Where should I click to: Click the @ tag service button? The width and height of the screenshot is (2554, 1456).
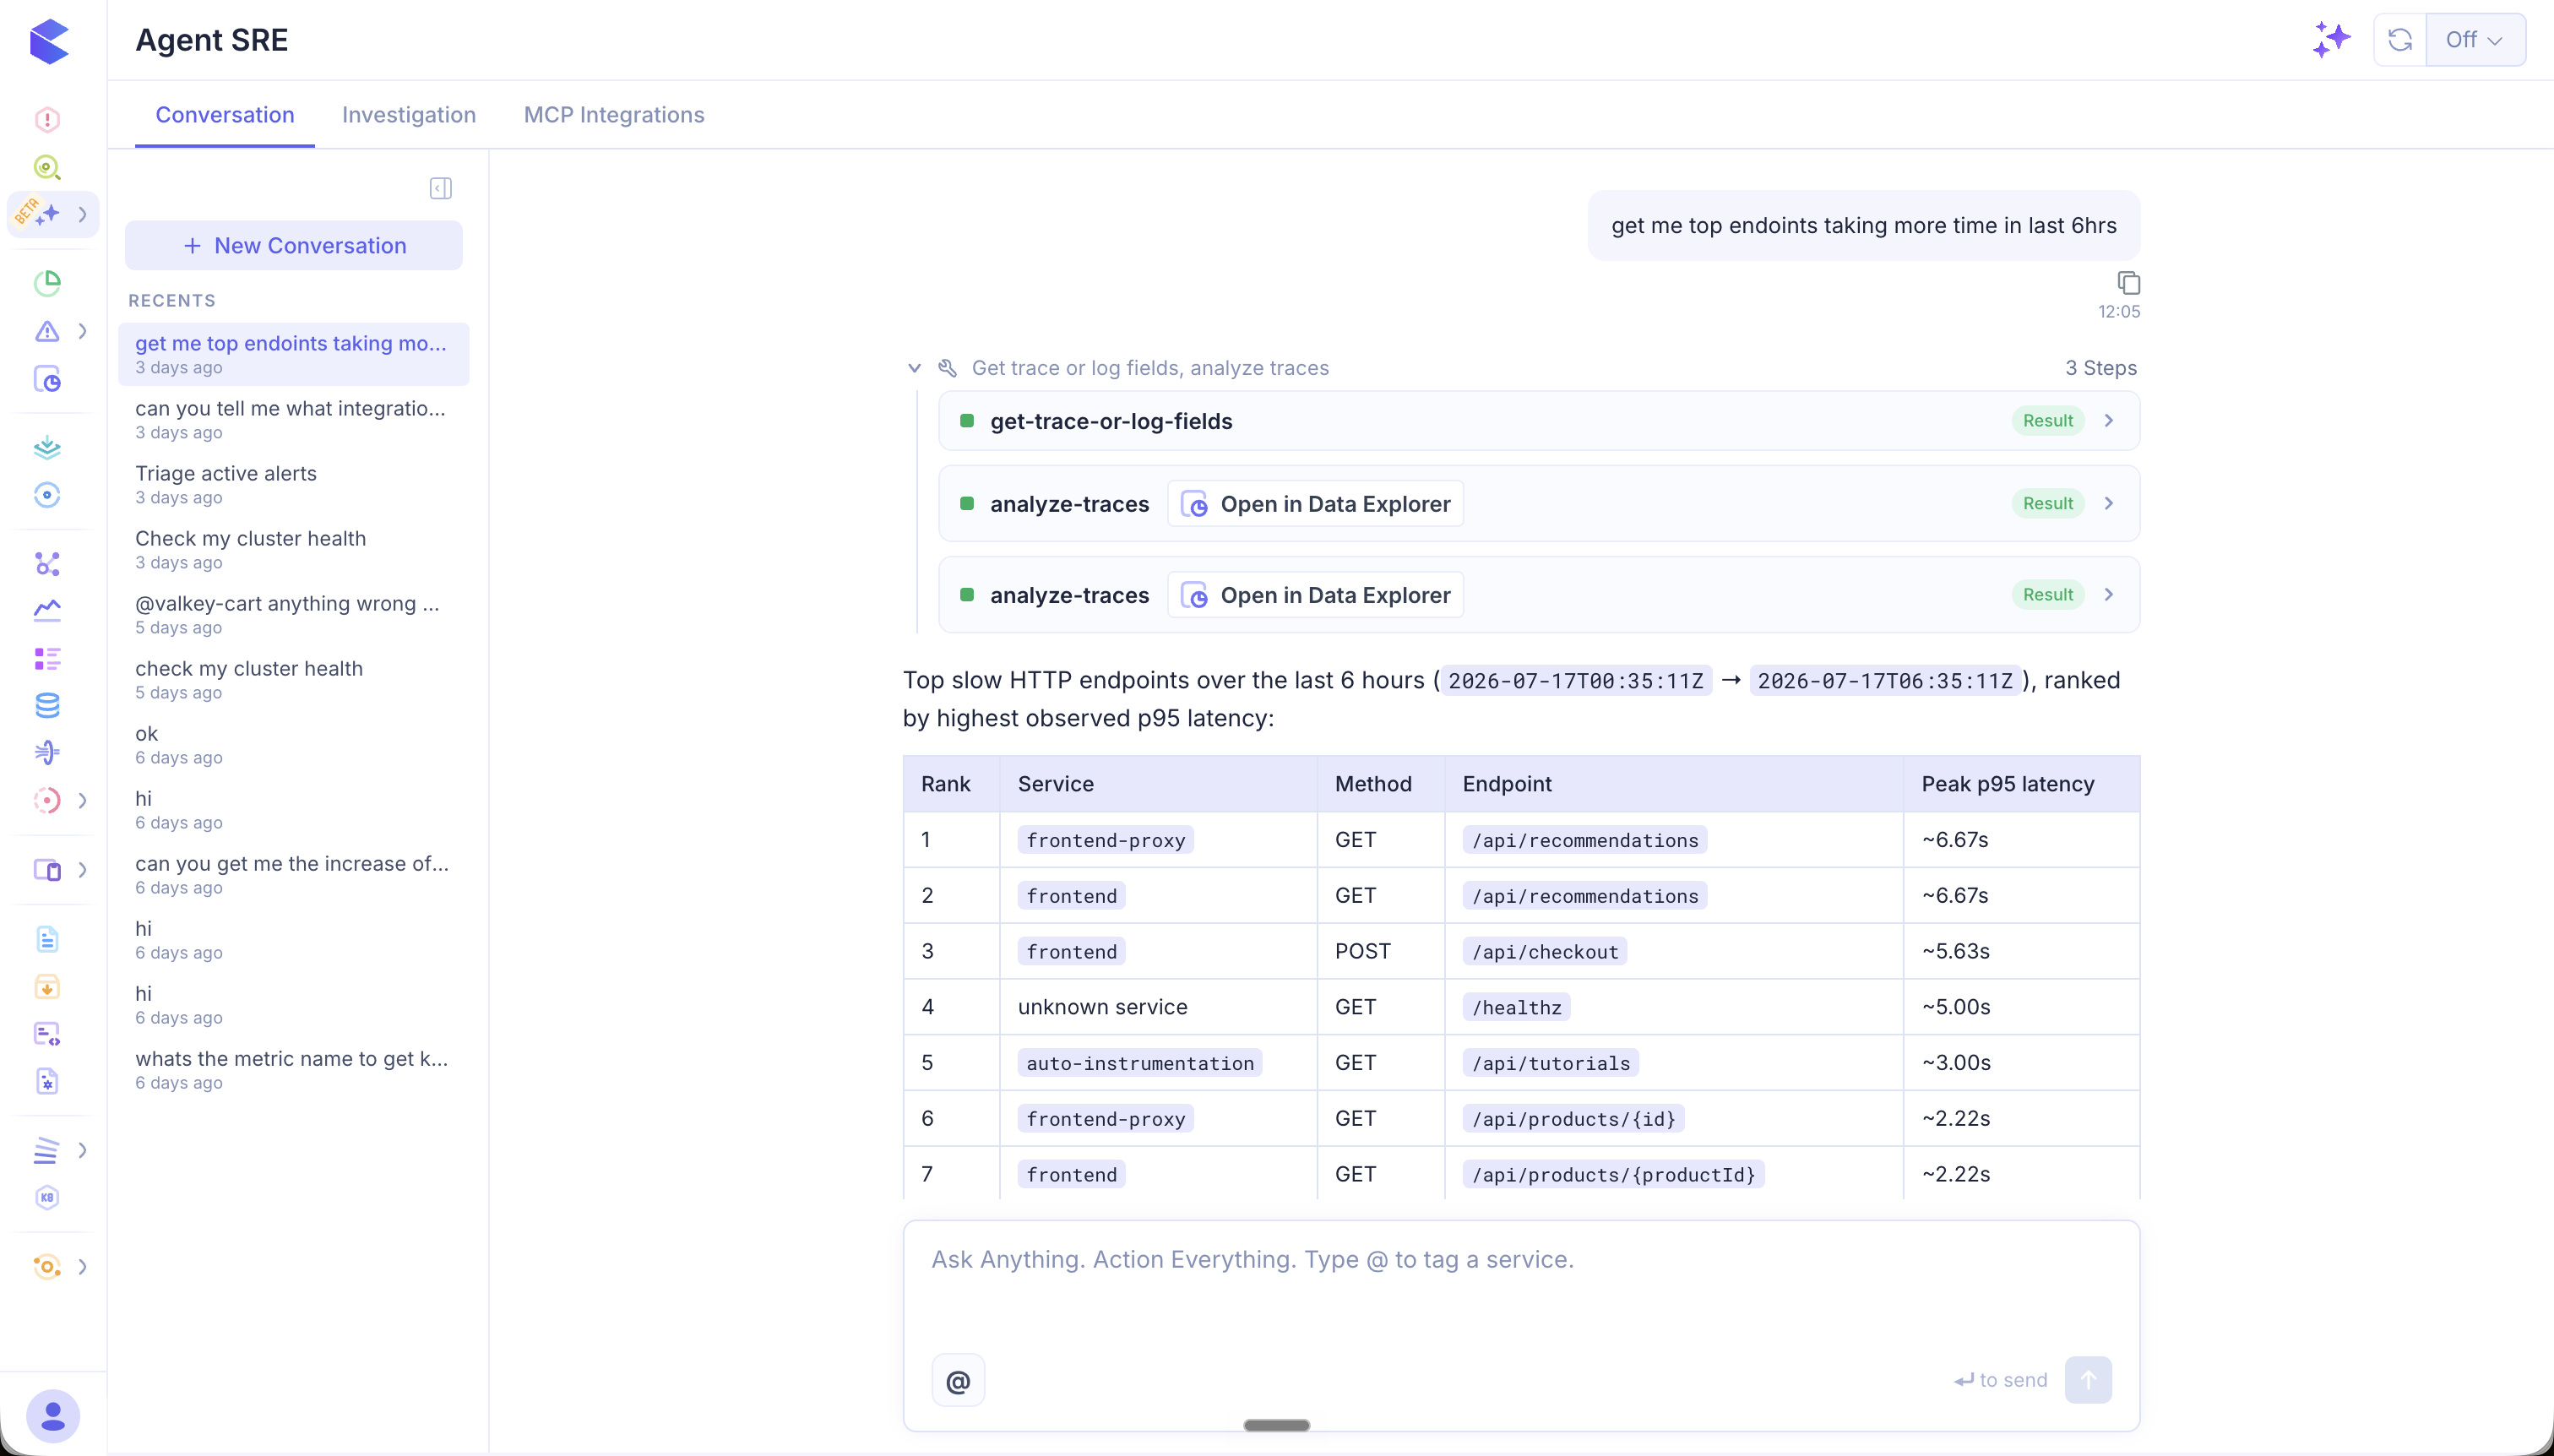(x=958, y=1380)
